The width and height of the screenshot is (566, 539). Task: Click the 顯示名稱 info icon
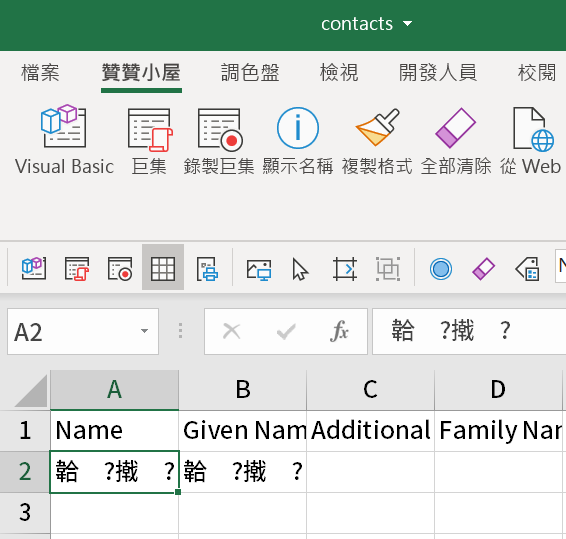297,140
